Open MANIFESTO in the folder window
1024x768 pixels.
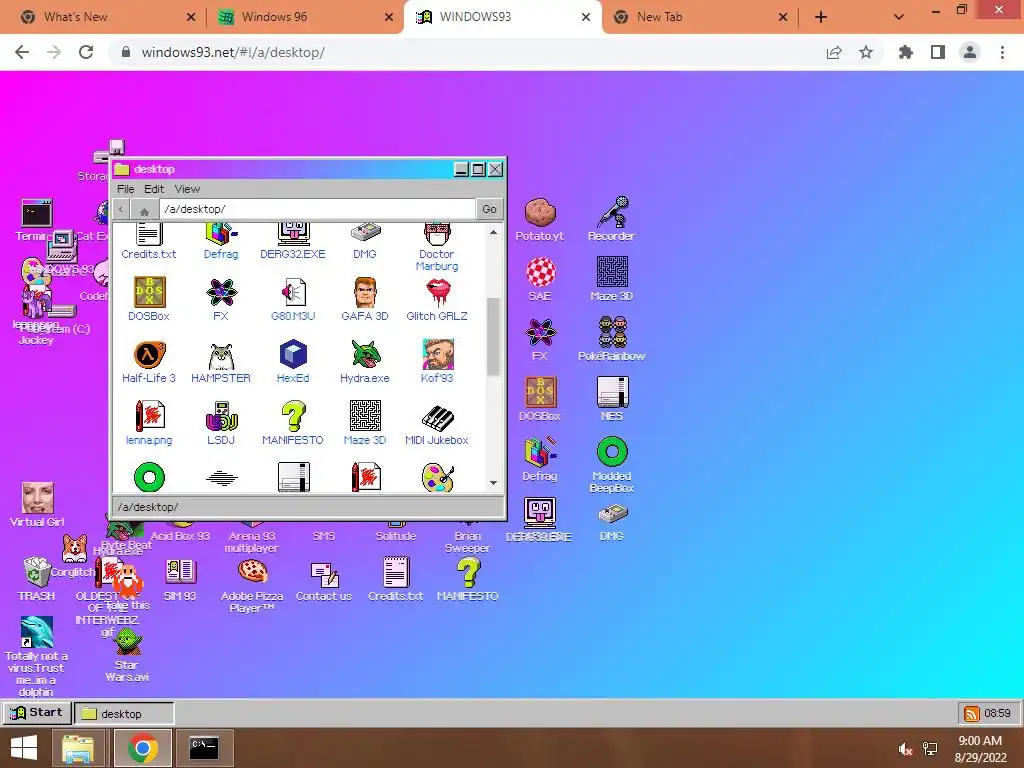coord(293,423)
